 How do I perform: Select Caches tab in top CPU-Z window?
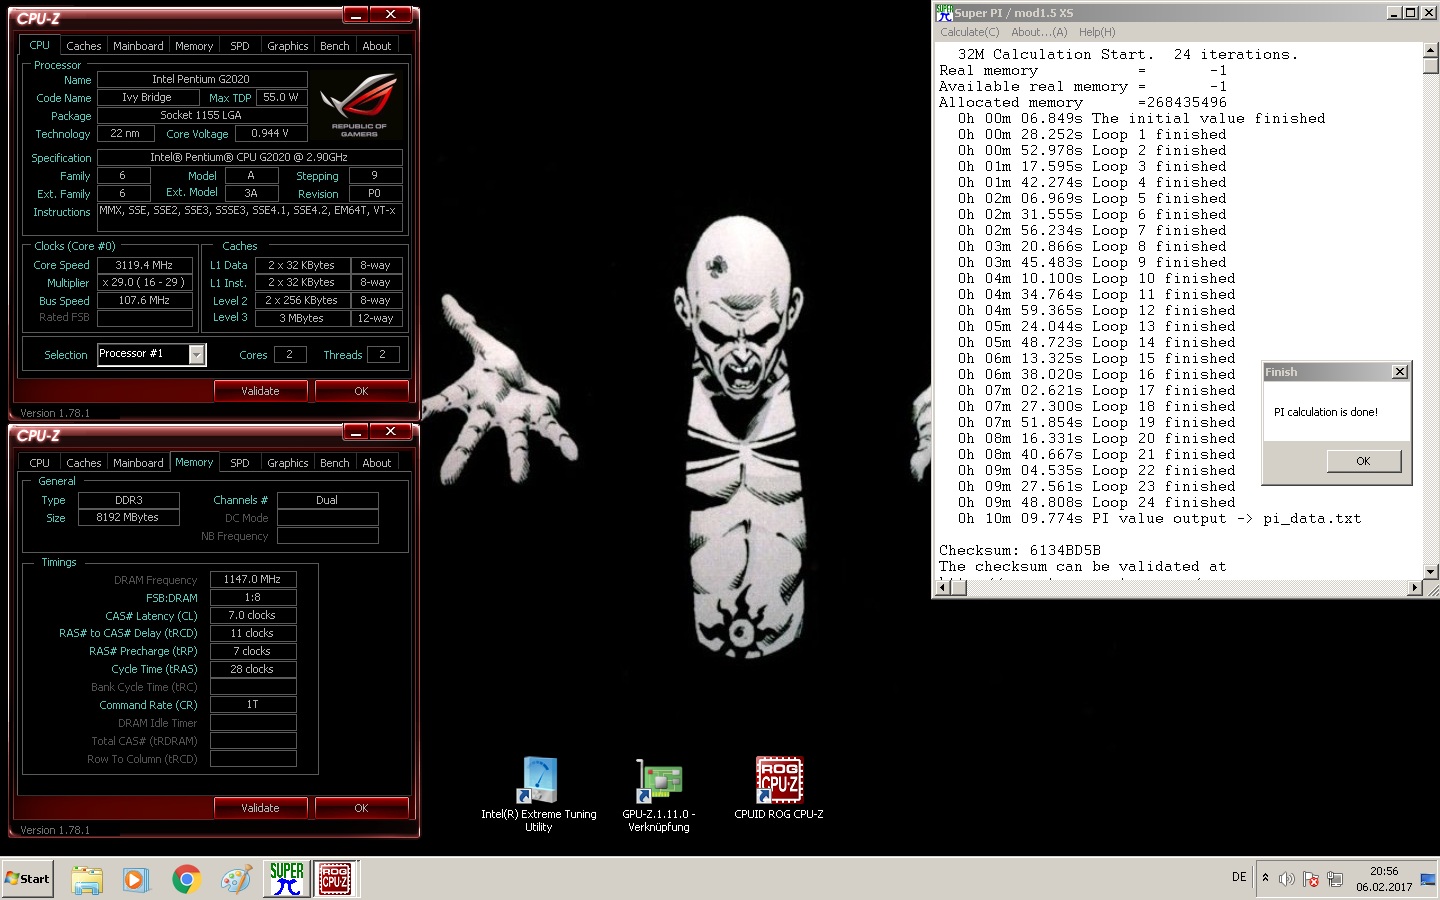pyautogui.click(x=84, y=46)
